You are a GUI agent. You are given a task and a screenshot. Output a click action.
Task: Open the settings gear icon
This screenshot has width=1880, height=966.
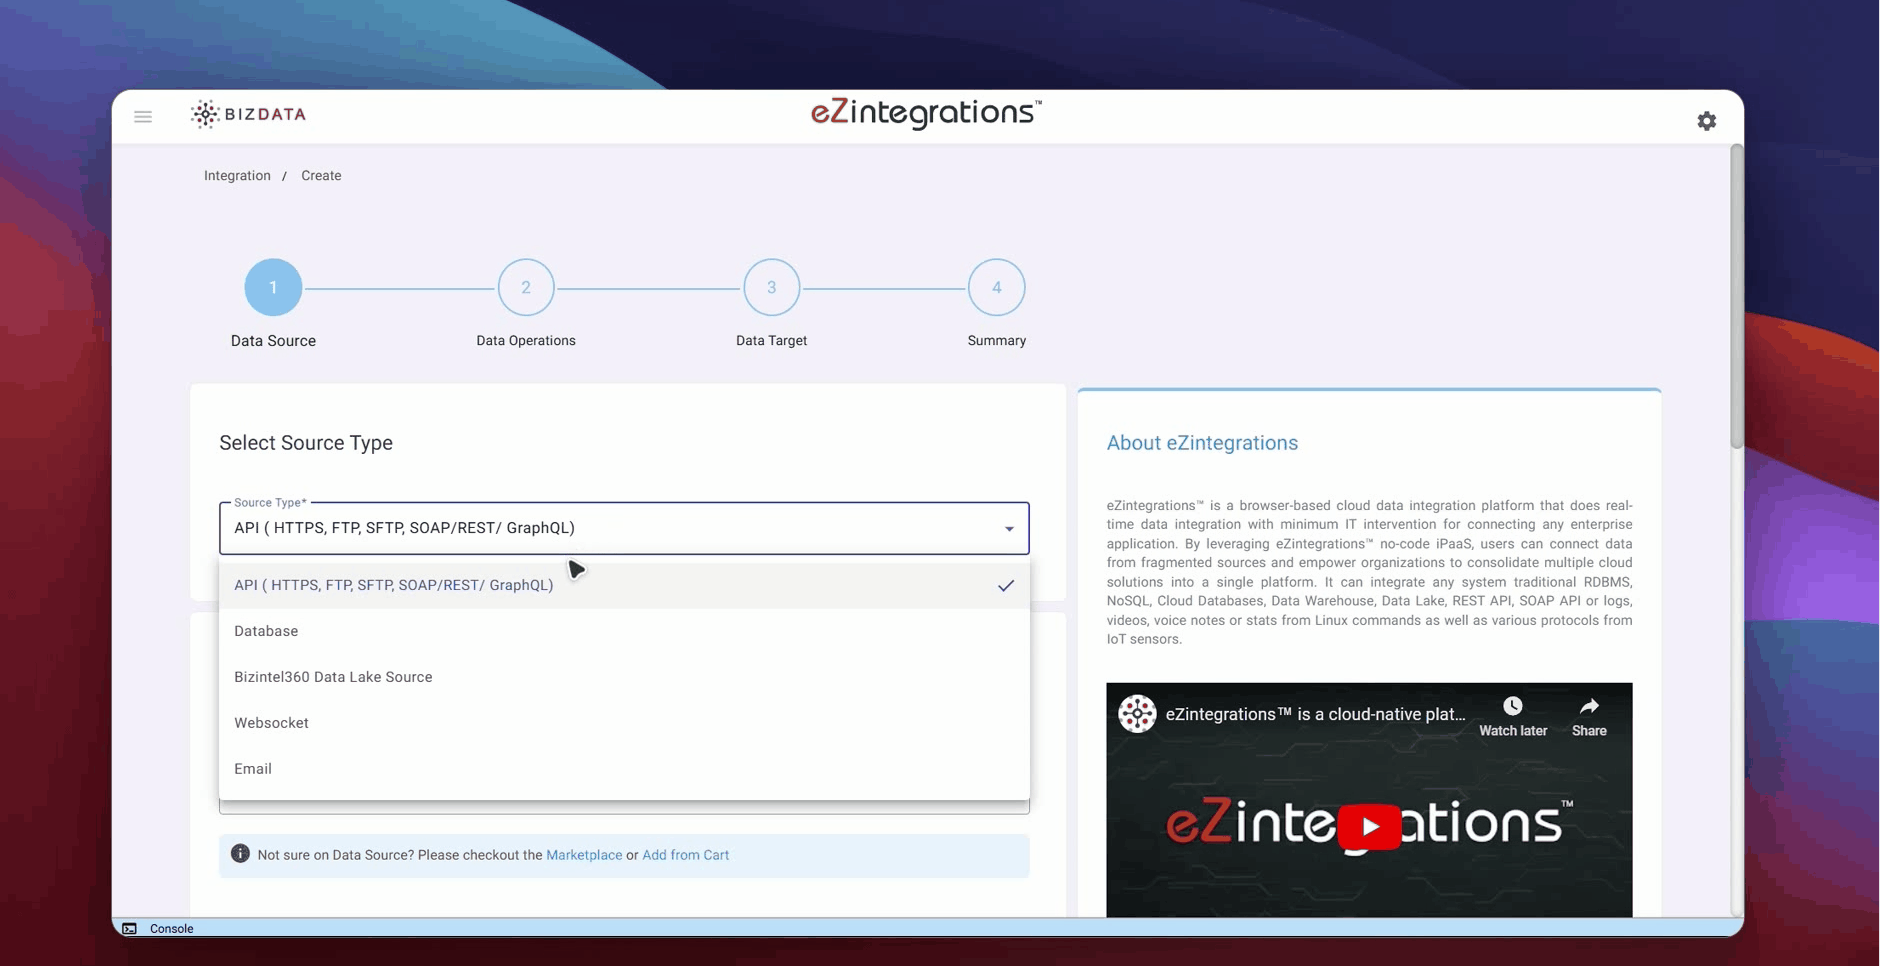click(1706, 121)
